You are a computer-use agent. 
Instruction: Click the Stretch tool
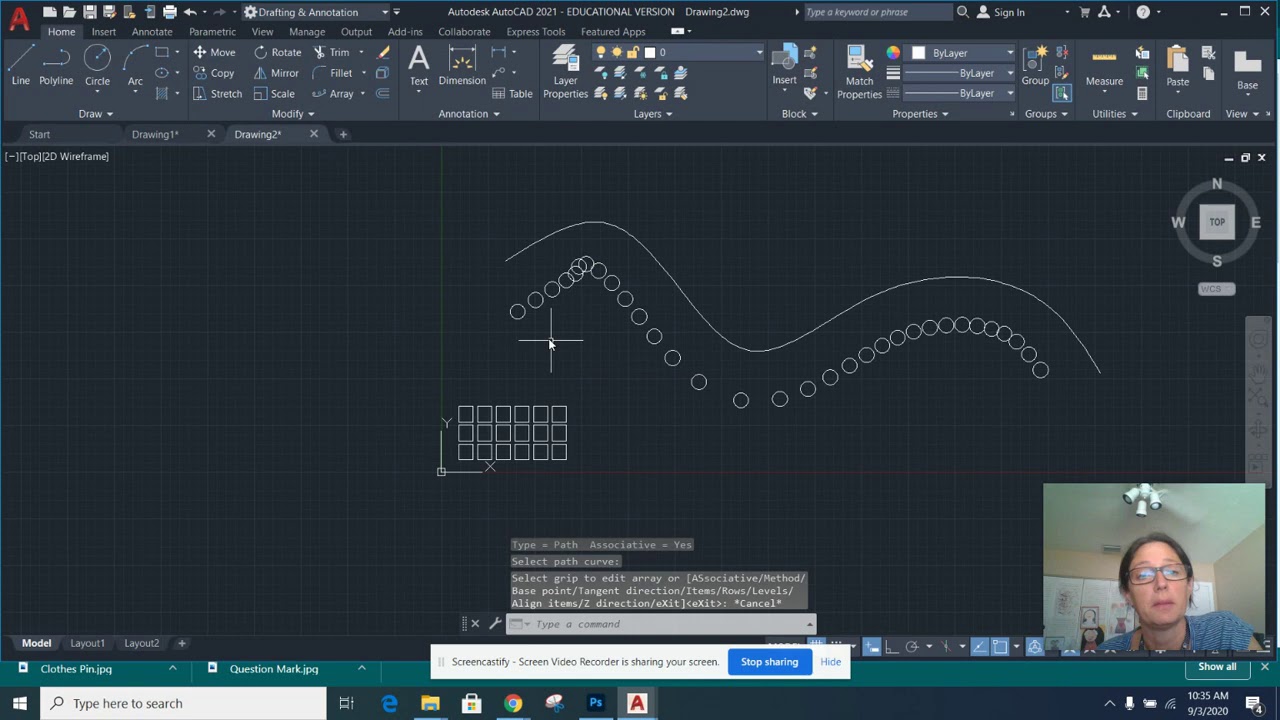click(x=217, y=94)
